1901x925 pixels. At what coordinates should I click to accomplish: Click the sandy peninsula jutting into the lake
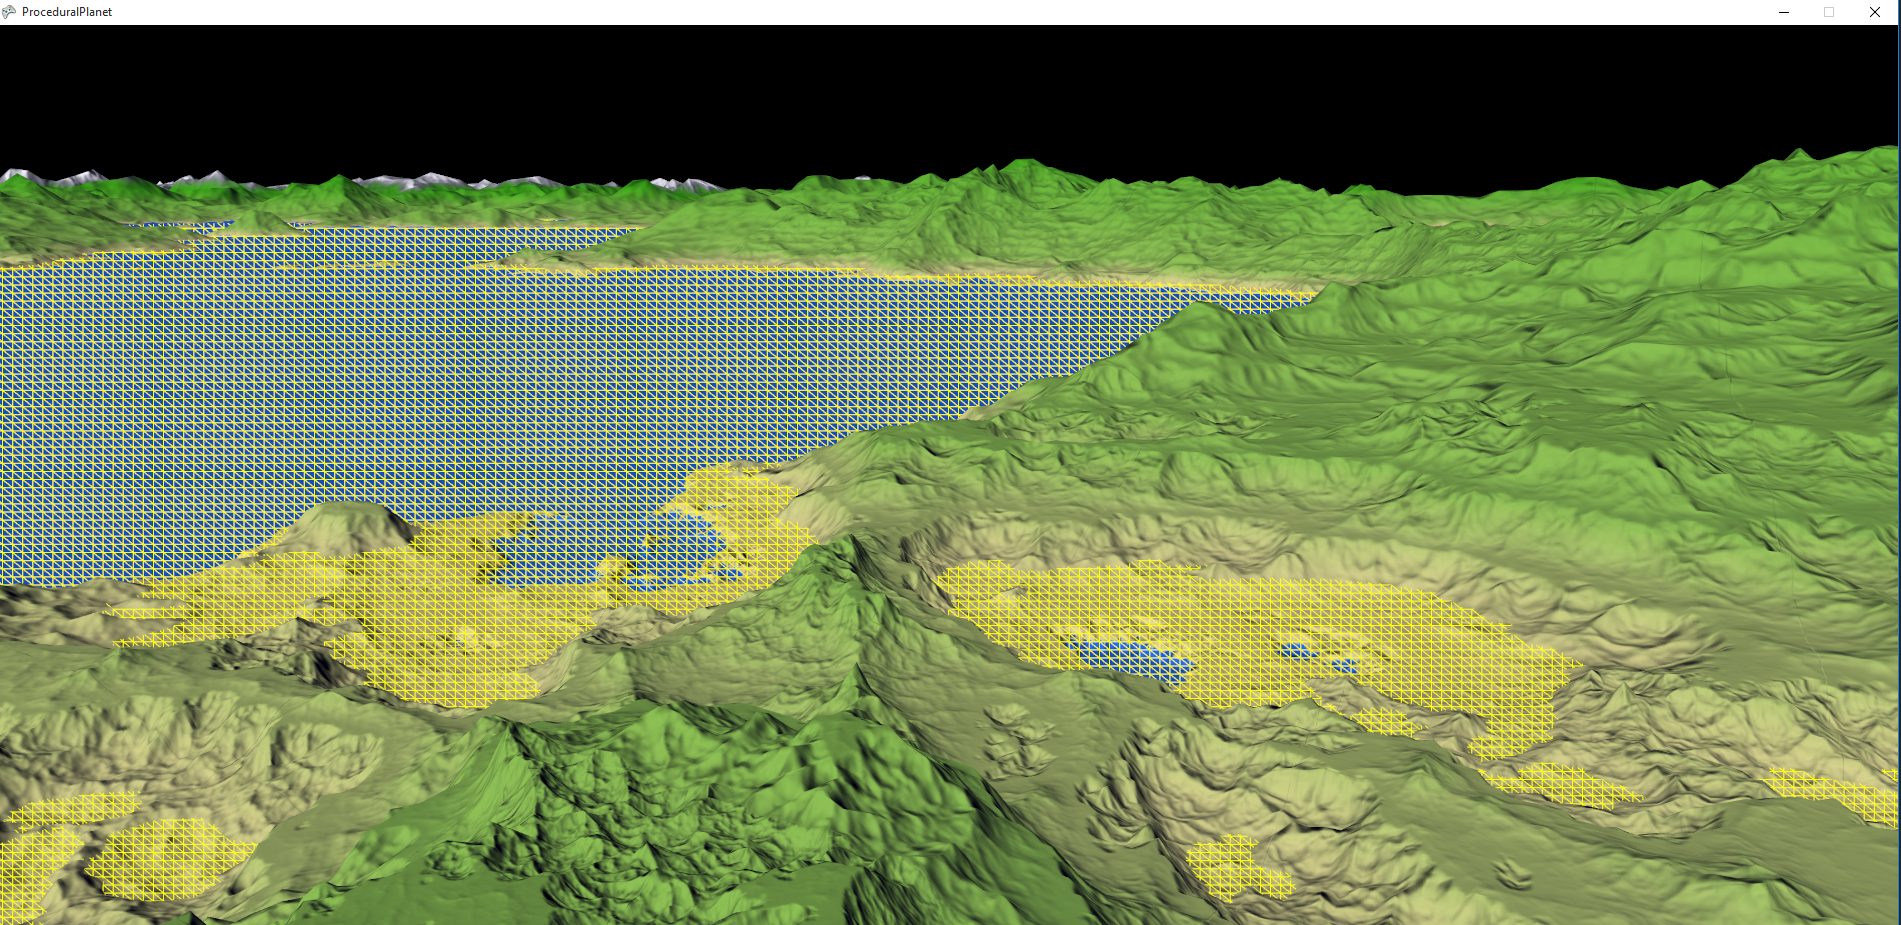pyautogui.click(x=740, y=500)
